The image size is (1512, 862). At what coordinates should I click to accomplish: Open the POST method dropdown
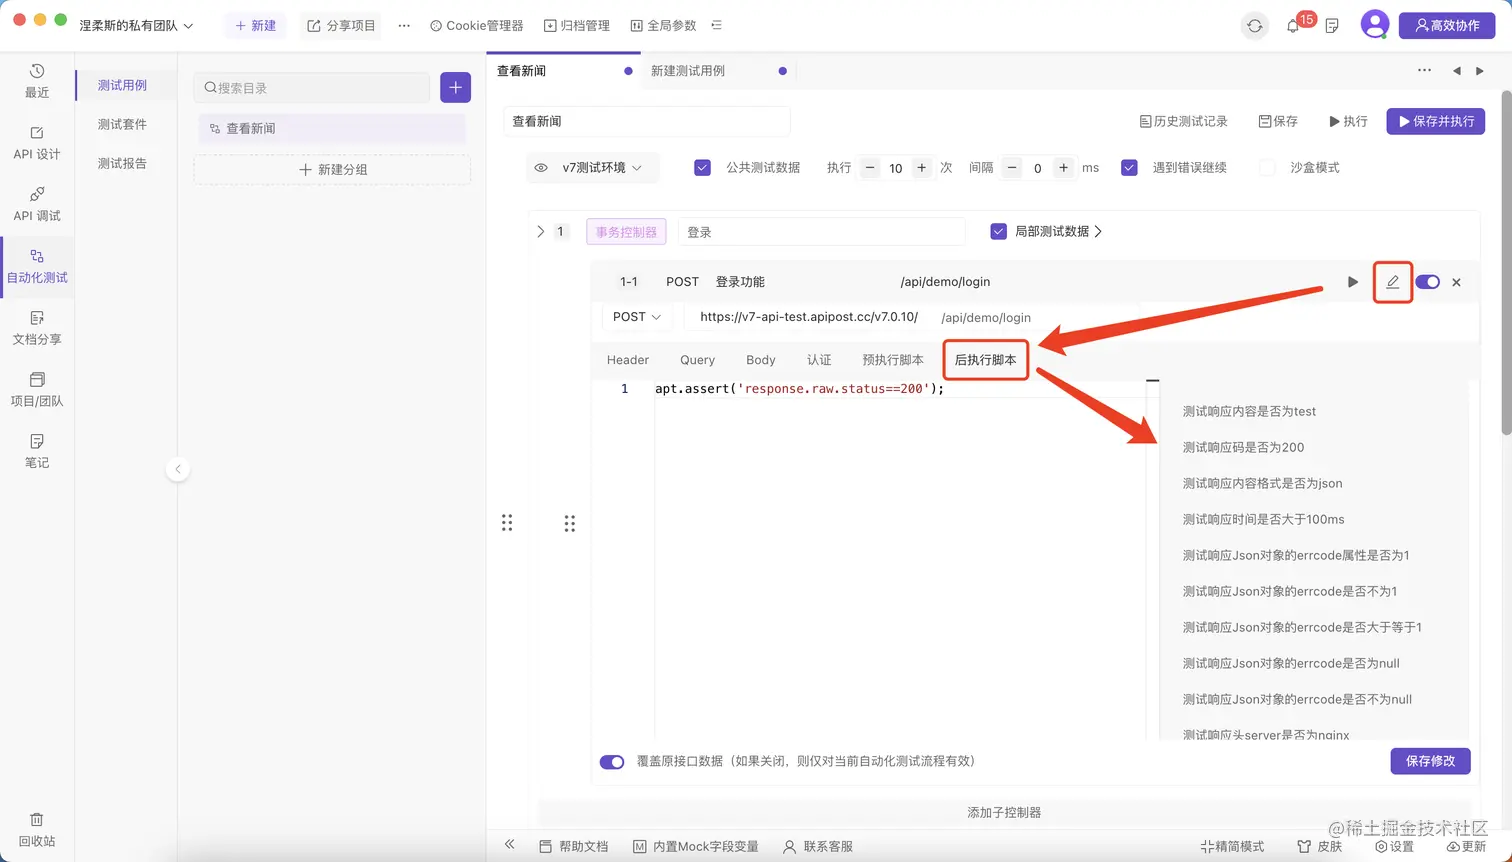coord(637,317)
